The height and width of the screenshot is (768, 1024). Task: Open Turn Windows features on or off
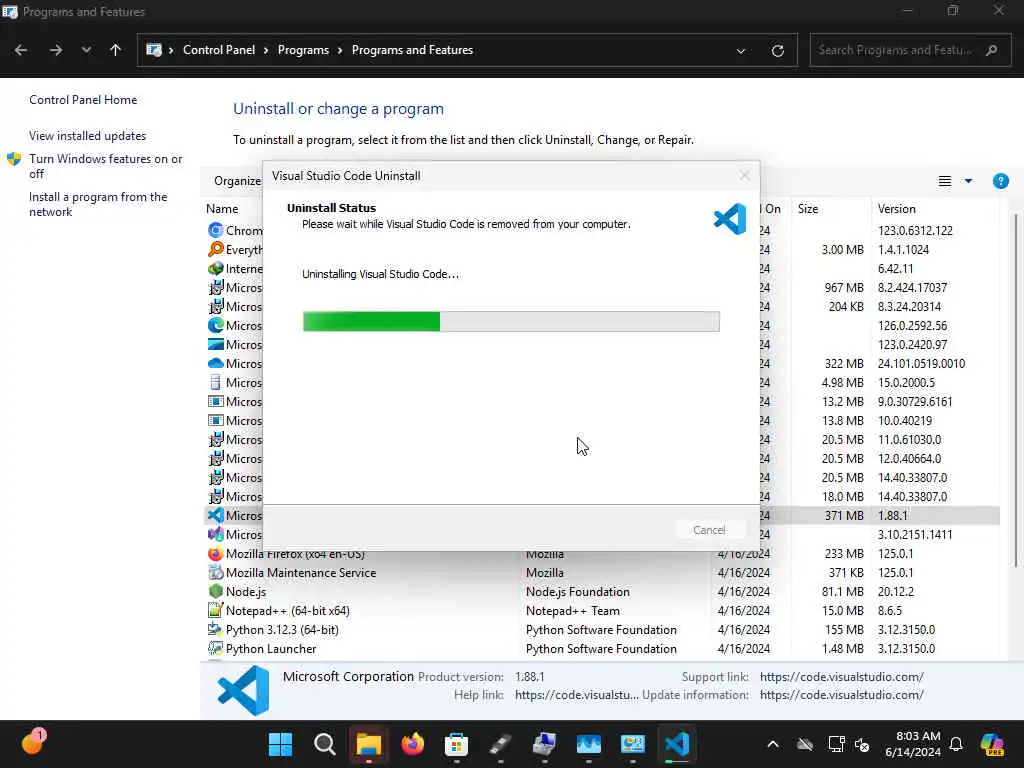click(105, 166)
